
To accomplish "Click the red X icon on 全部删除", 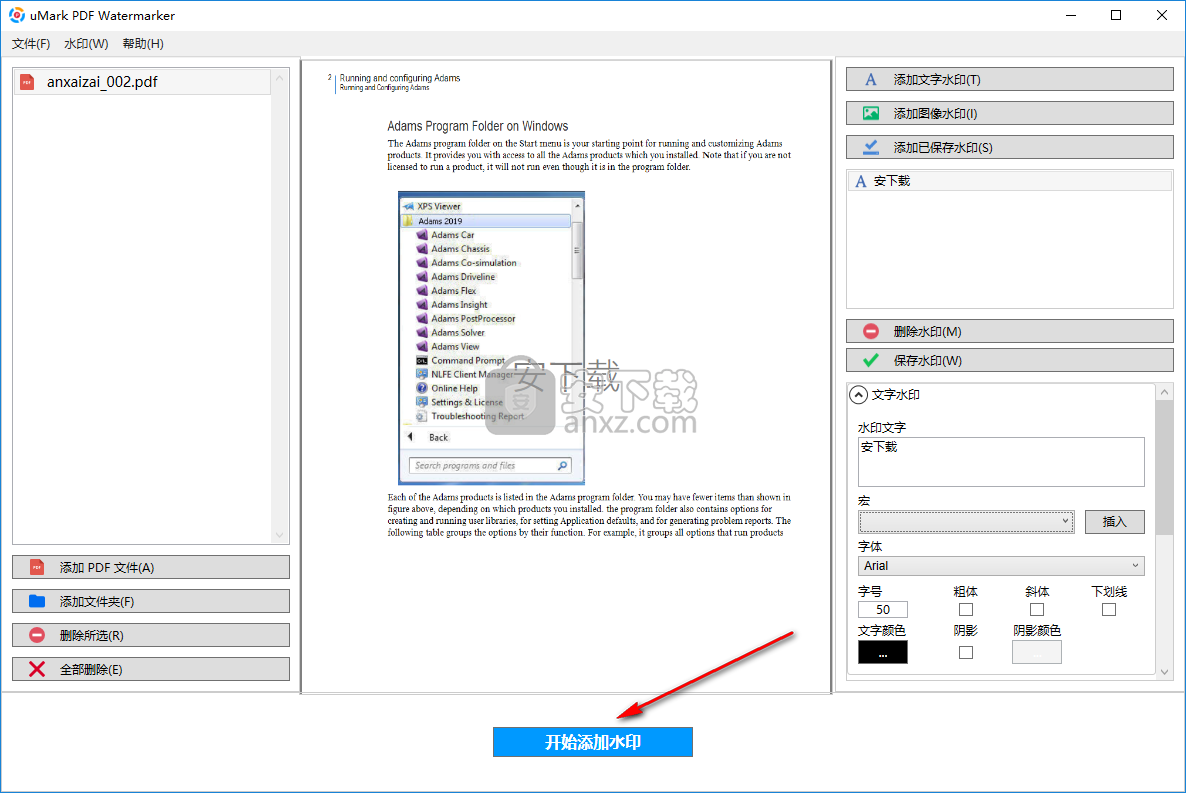I will (x=36, y=669).
